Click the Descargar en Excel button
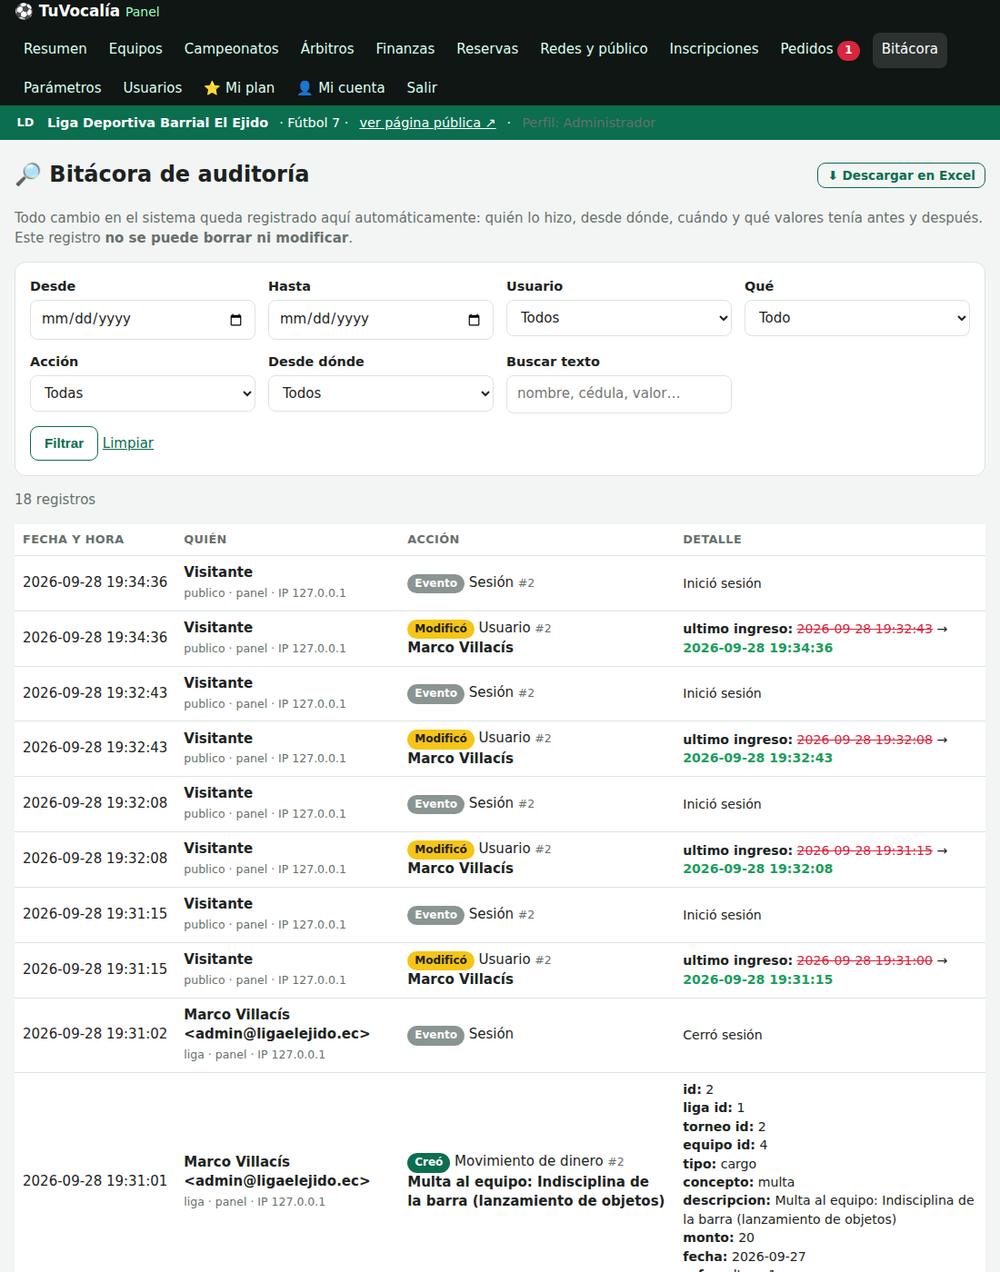The width and height of the screenshot is (1000, 1272). click(901, 175)
